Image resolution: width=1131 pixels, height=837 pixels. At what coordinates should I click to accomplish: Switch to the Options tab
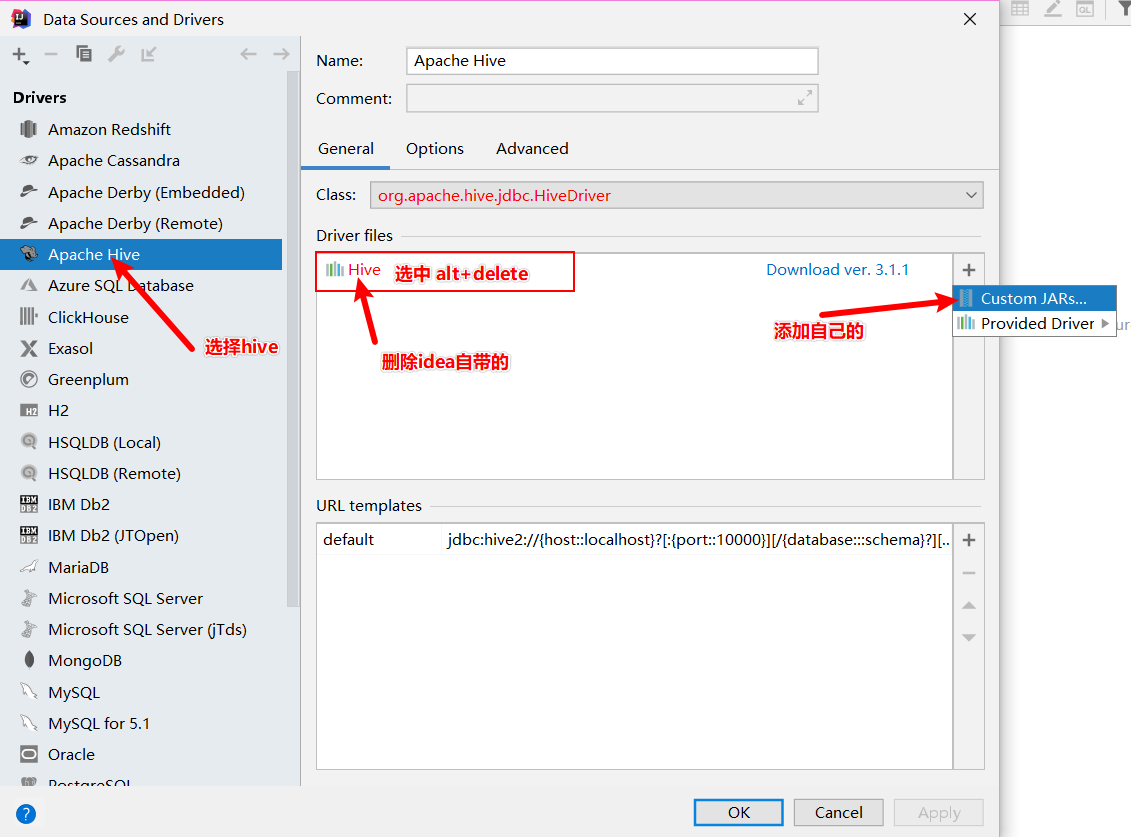[434, 148]
